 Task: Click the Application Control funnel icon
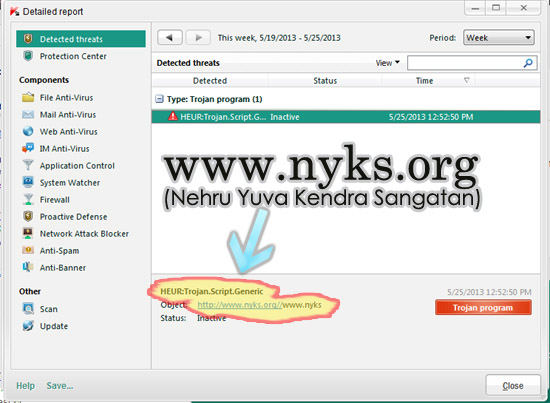coord(28,165)
